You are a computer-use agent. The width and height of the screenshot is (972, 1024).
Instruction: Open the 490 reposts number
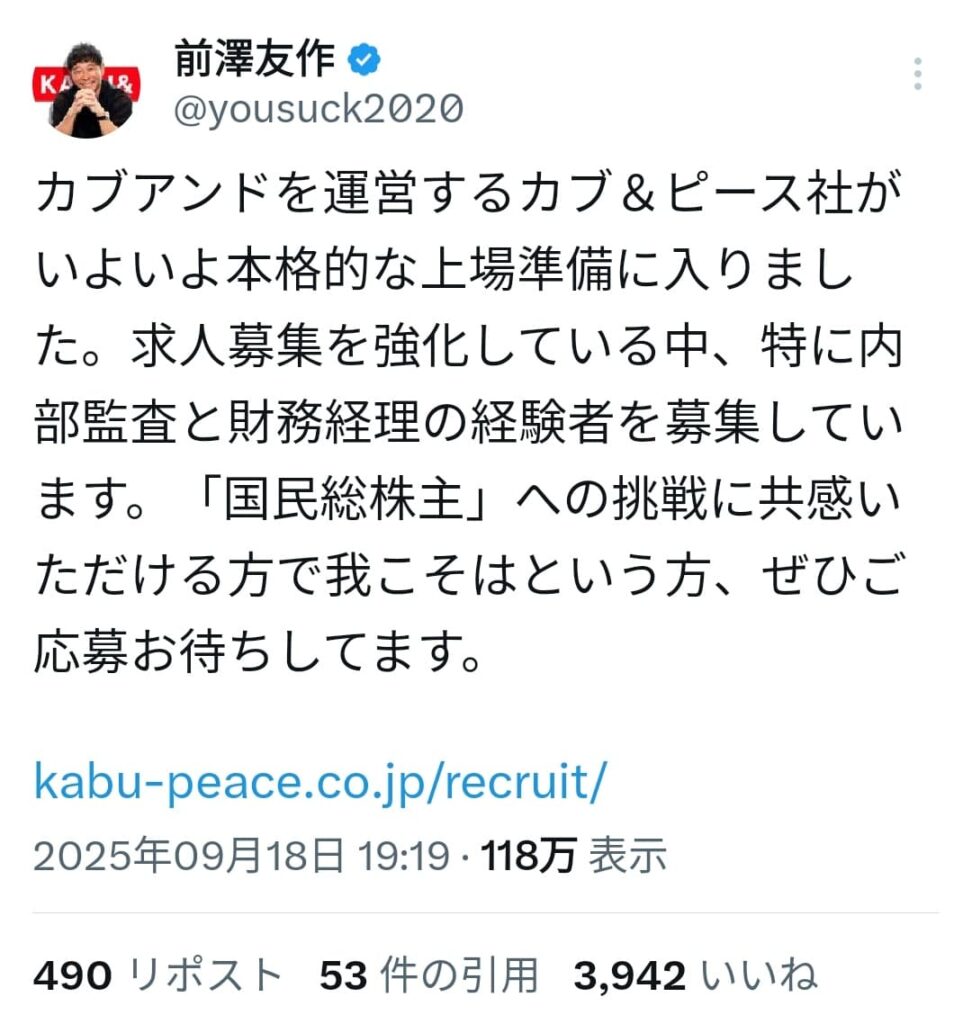tap(73, 976)
